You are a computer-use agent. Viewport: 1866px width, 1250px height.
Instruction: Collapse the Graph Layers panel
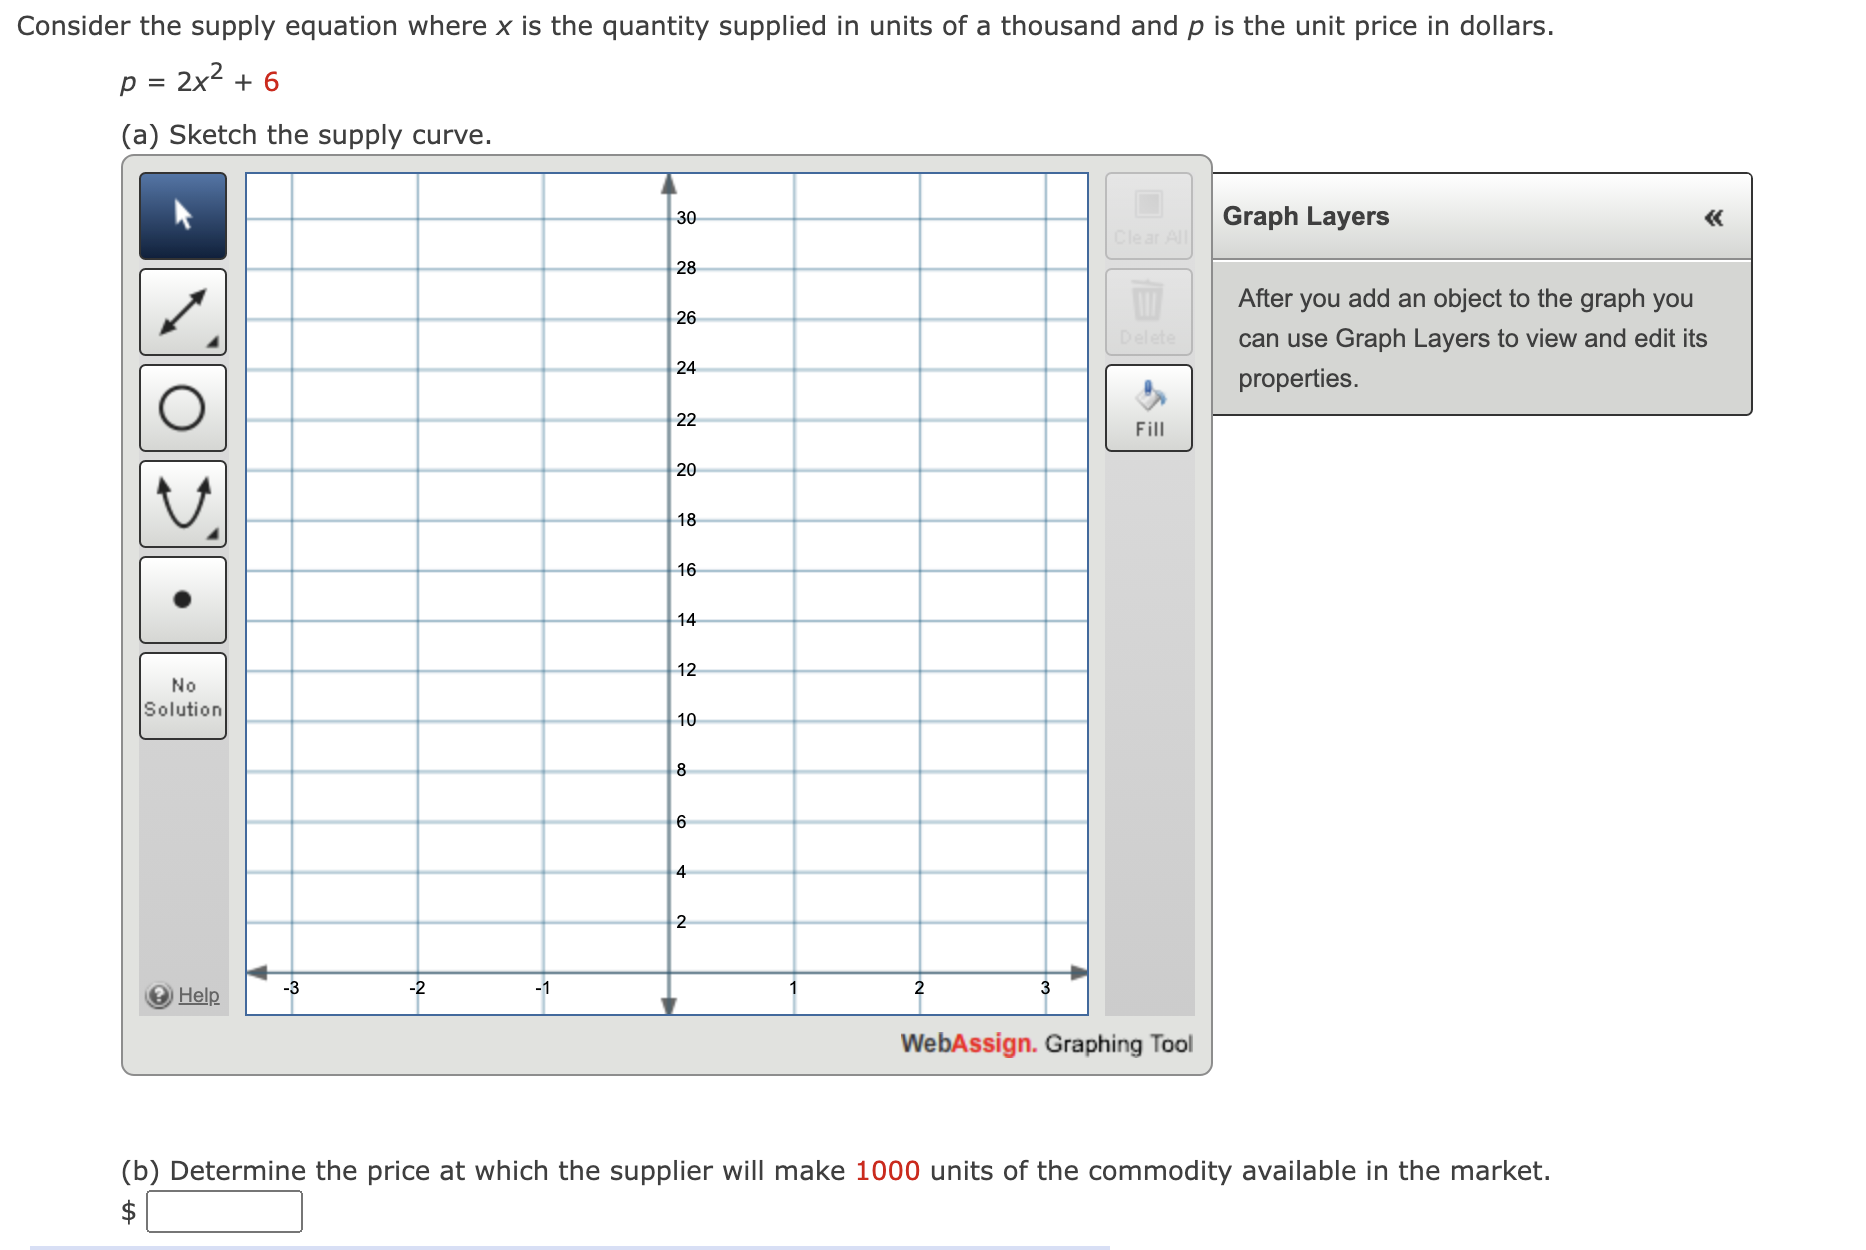(x=1713, y=217)
